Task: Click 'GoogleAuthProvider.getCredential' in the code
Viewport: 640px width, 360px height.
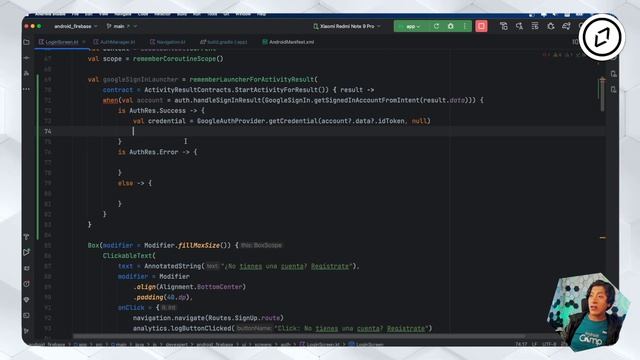Action: click(257, 121)
